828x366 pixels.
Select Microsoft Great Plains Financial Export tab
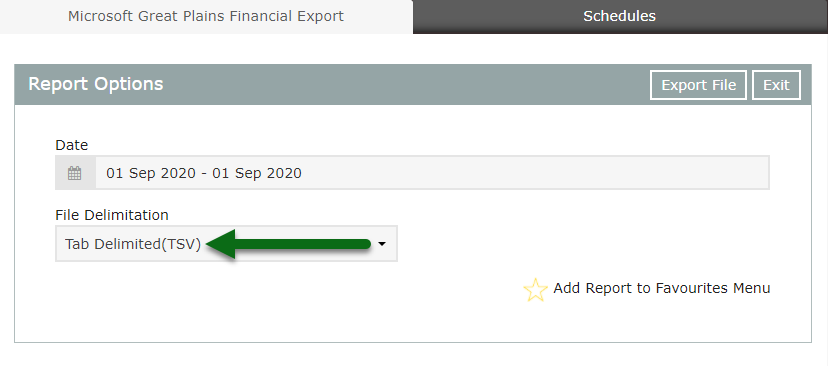[x=206, y=16]
